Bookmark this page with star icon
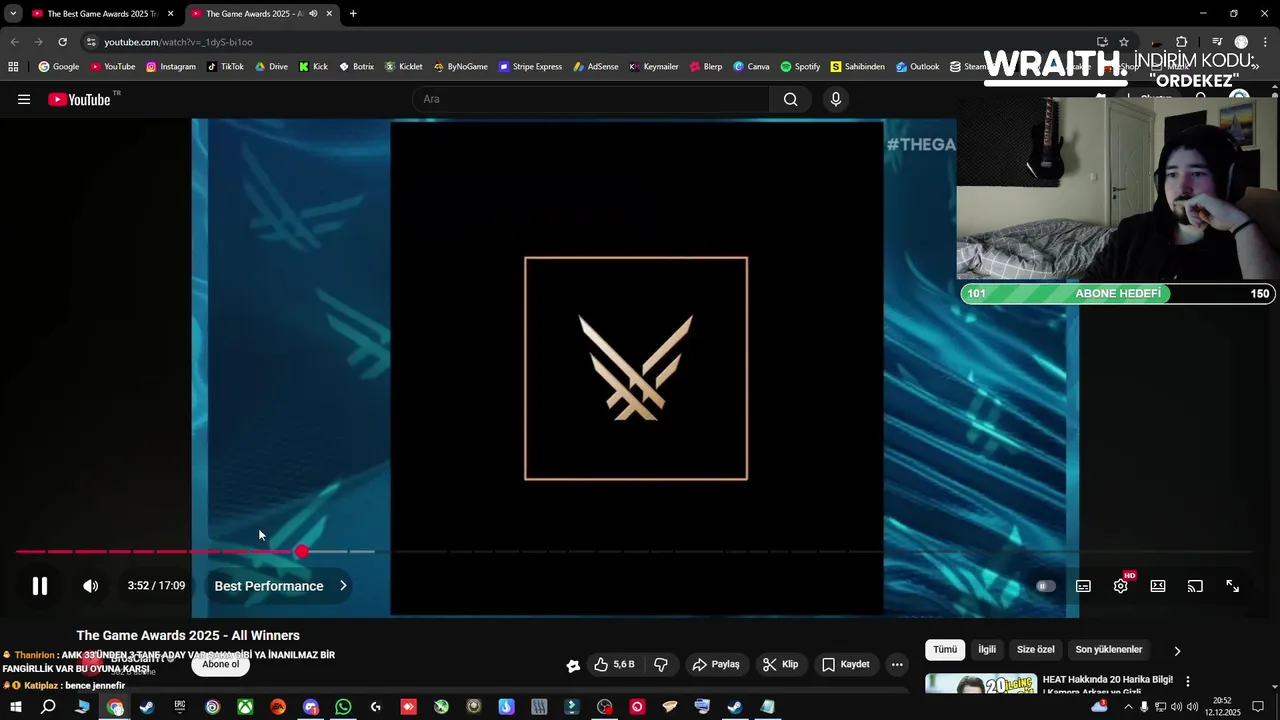The width and height of the screenshot is (1280, 720). (1124, 42)
